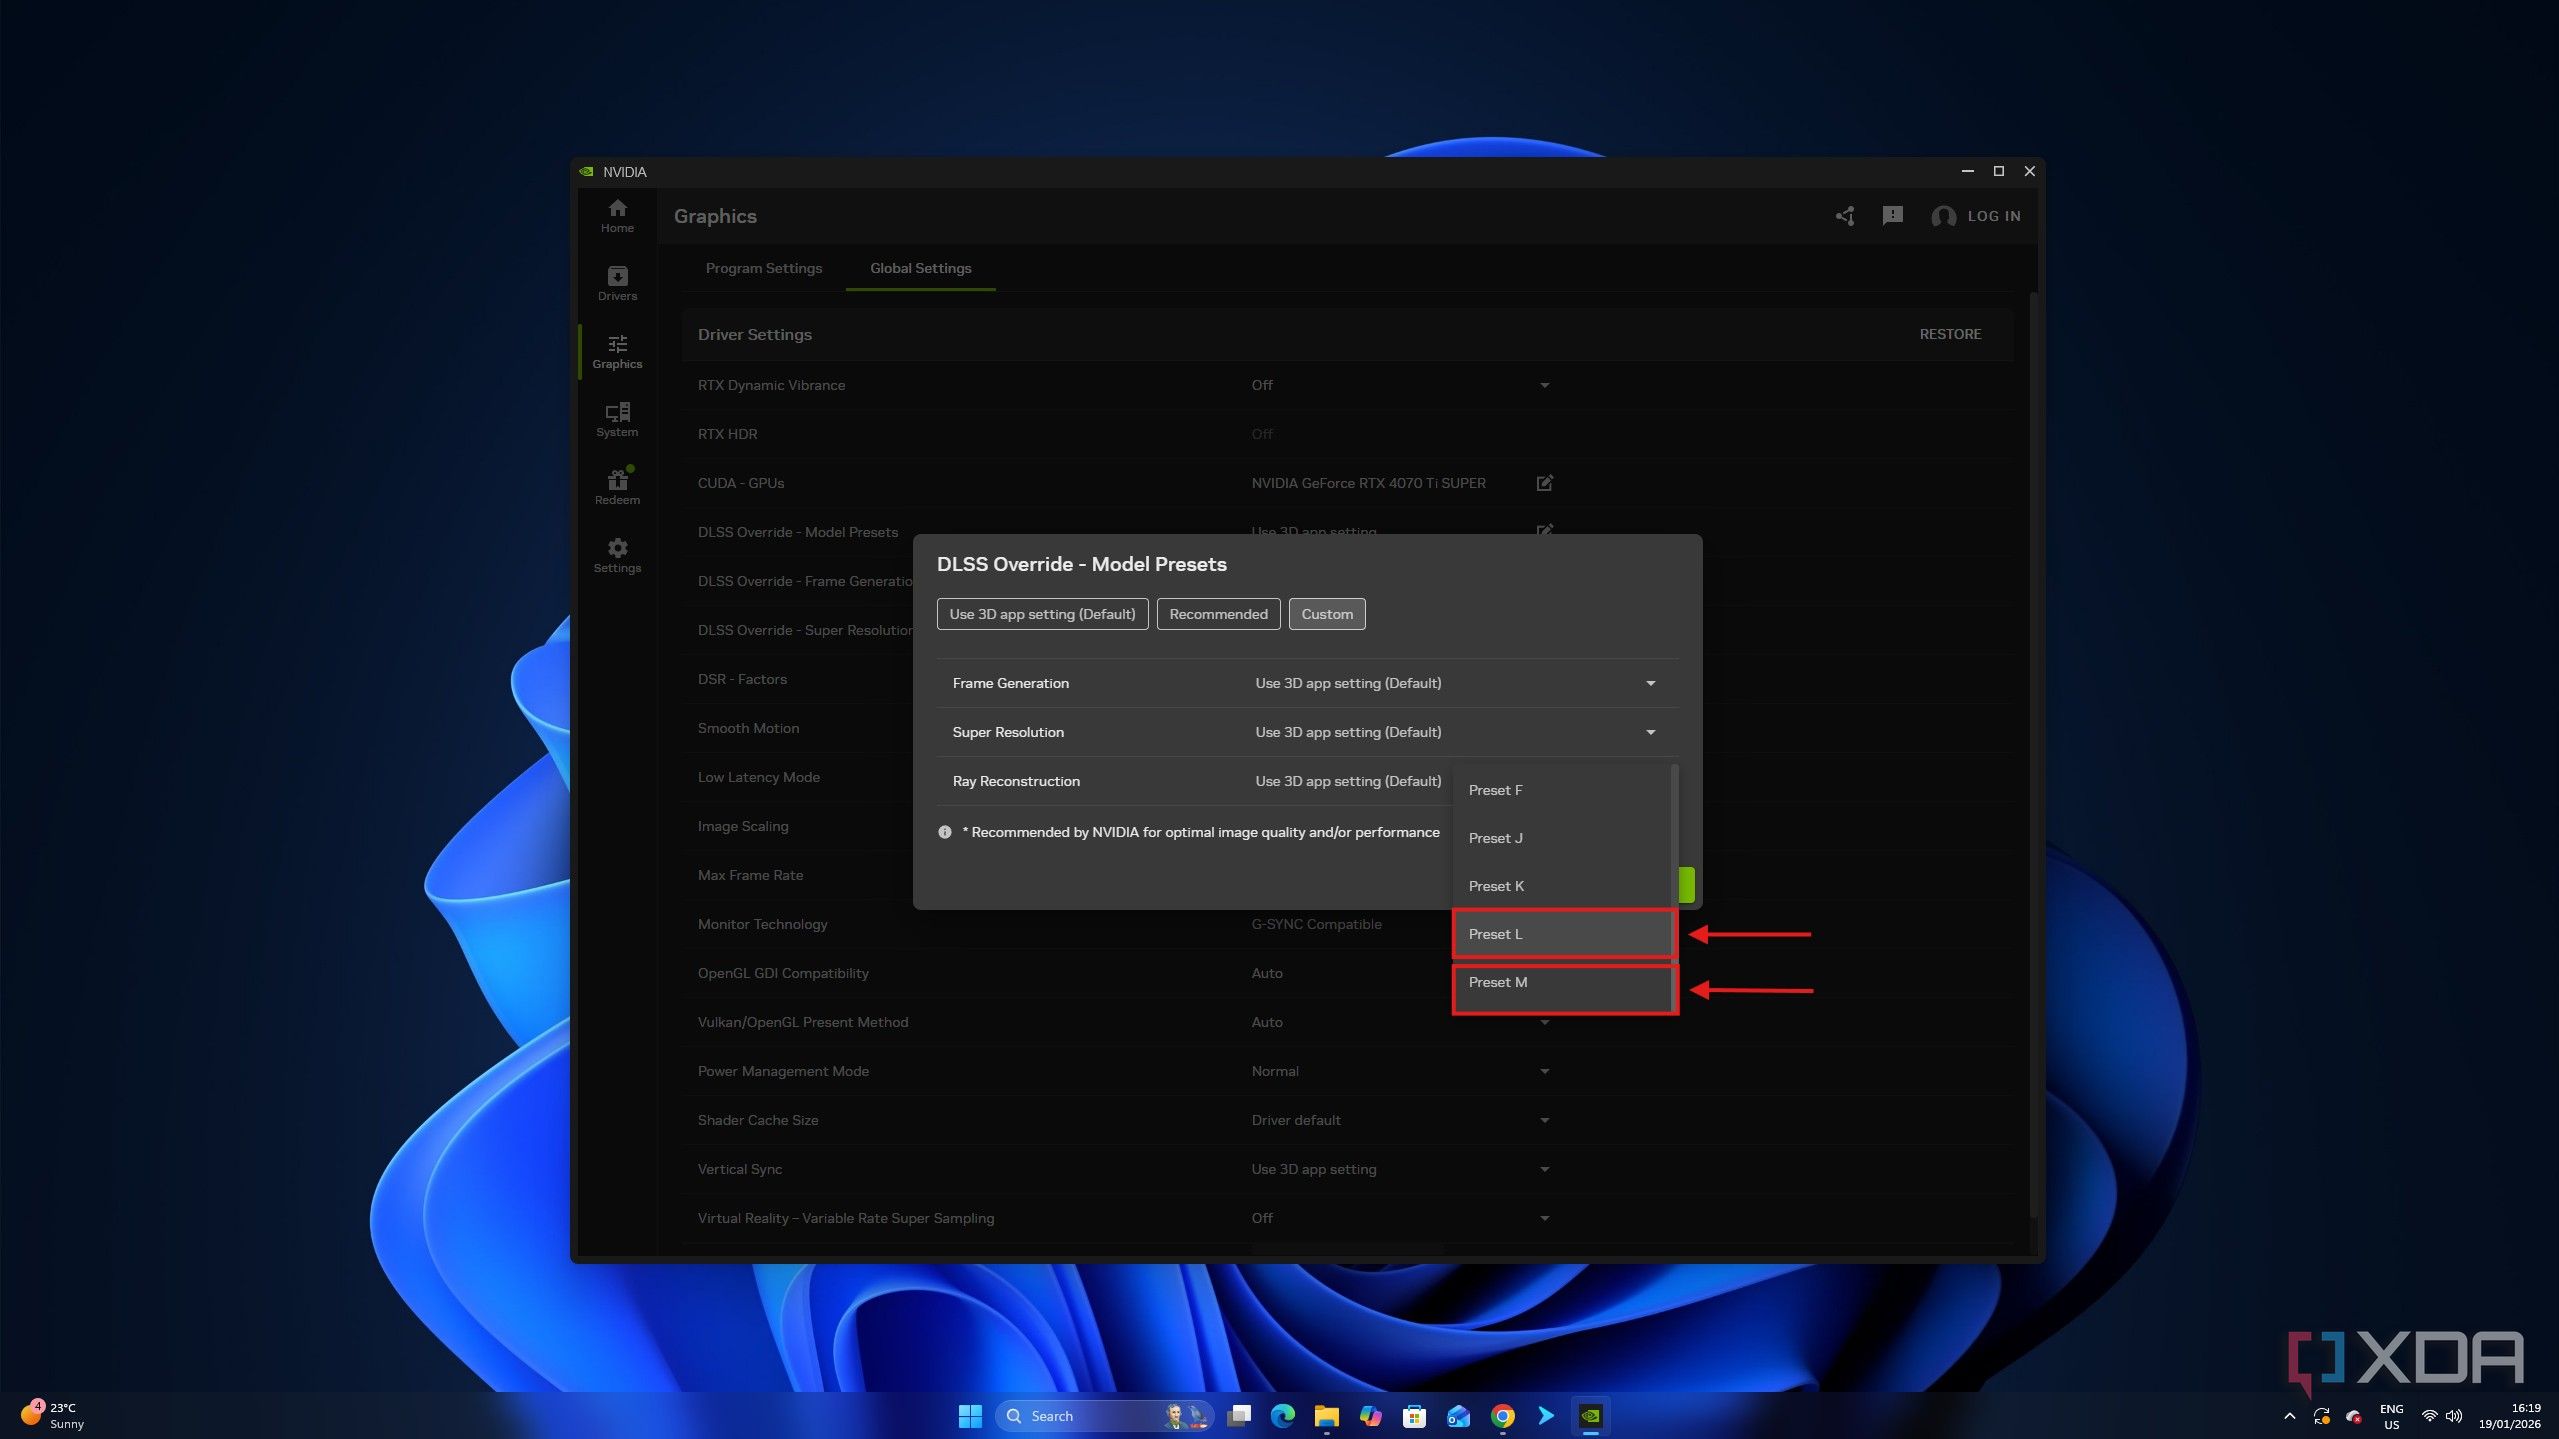Open the Home section in NVIDIA sidebar

point(617,216)
